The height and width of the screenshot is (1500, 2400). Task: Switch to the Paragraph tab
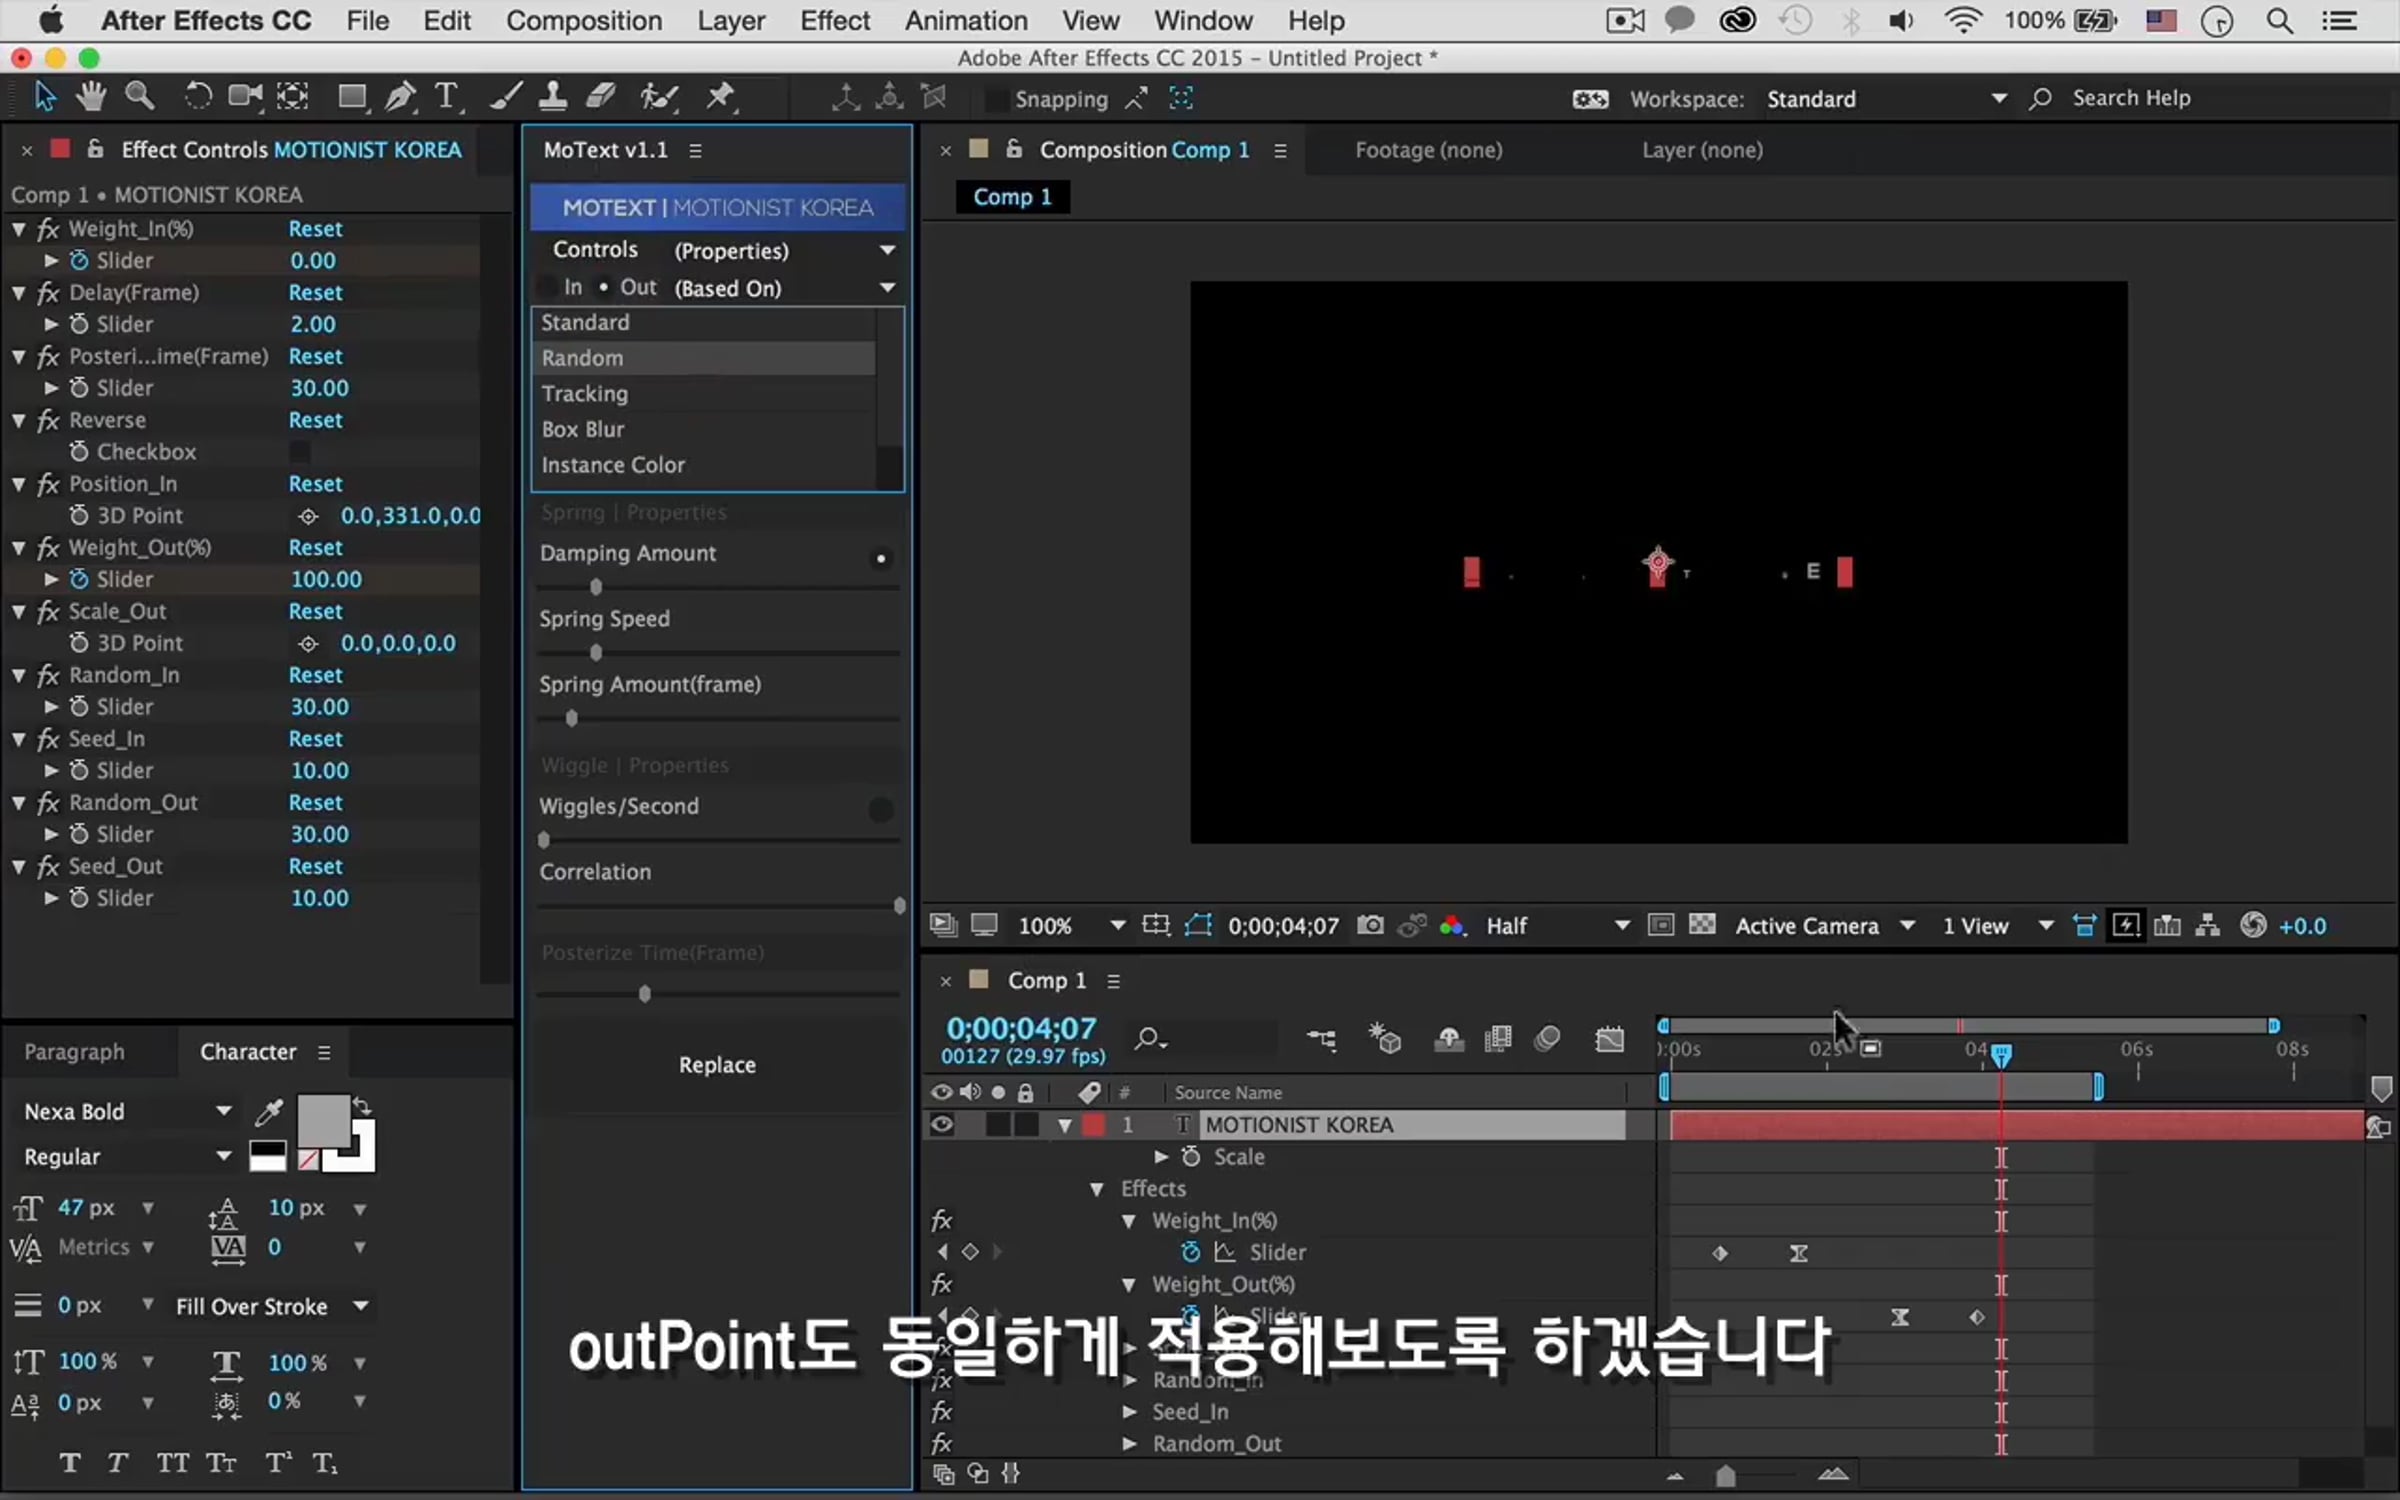point(75,1052)
